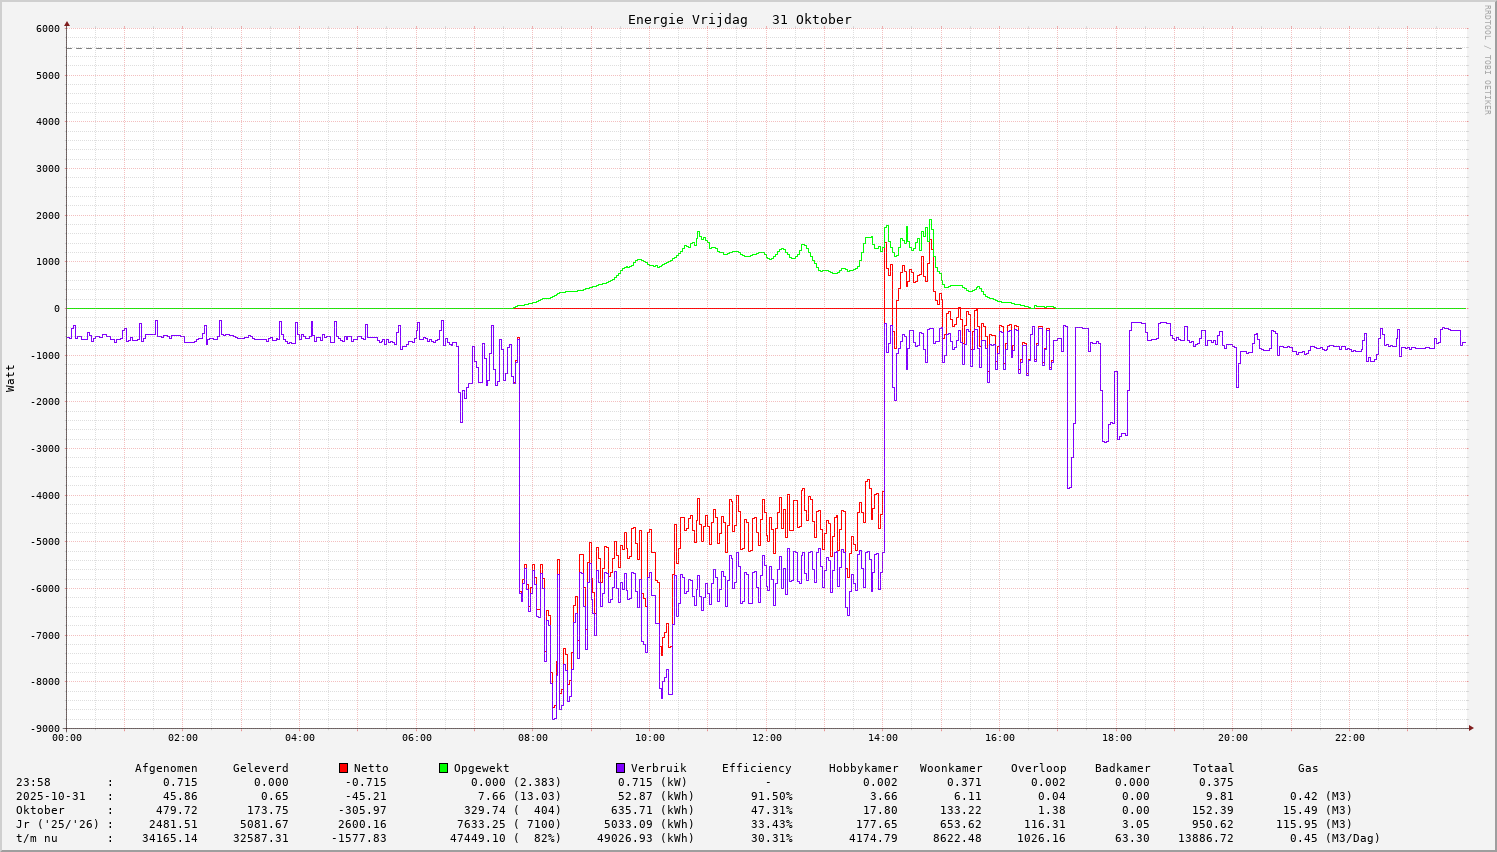Click the purple Verbruik legend swatch

coord(620,768)
